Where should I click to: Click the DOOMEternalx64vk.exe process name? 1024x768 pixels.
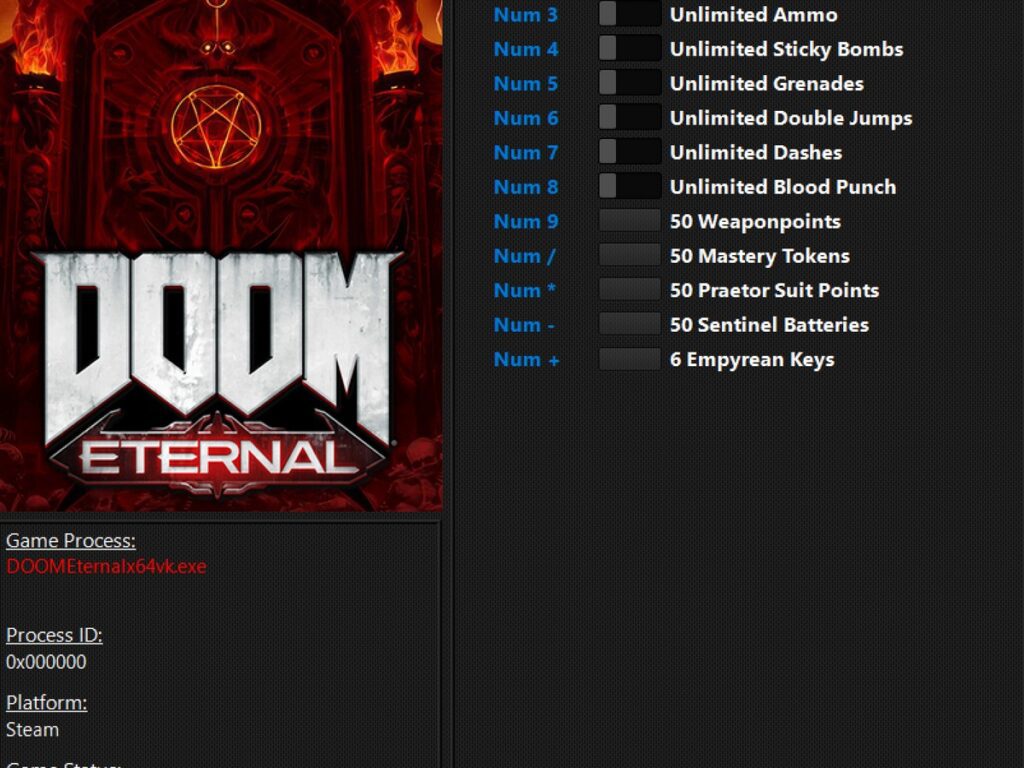point(106,566)
